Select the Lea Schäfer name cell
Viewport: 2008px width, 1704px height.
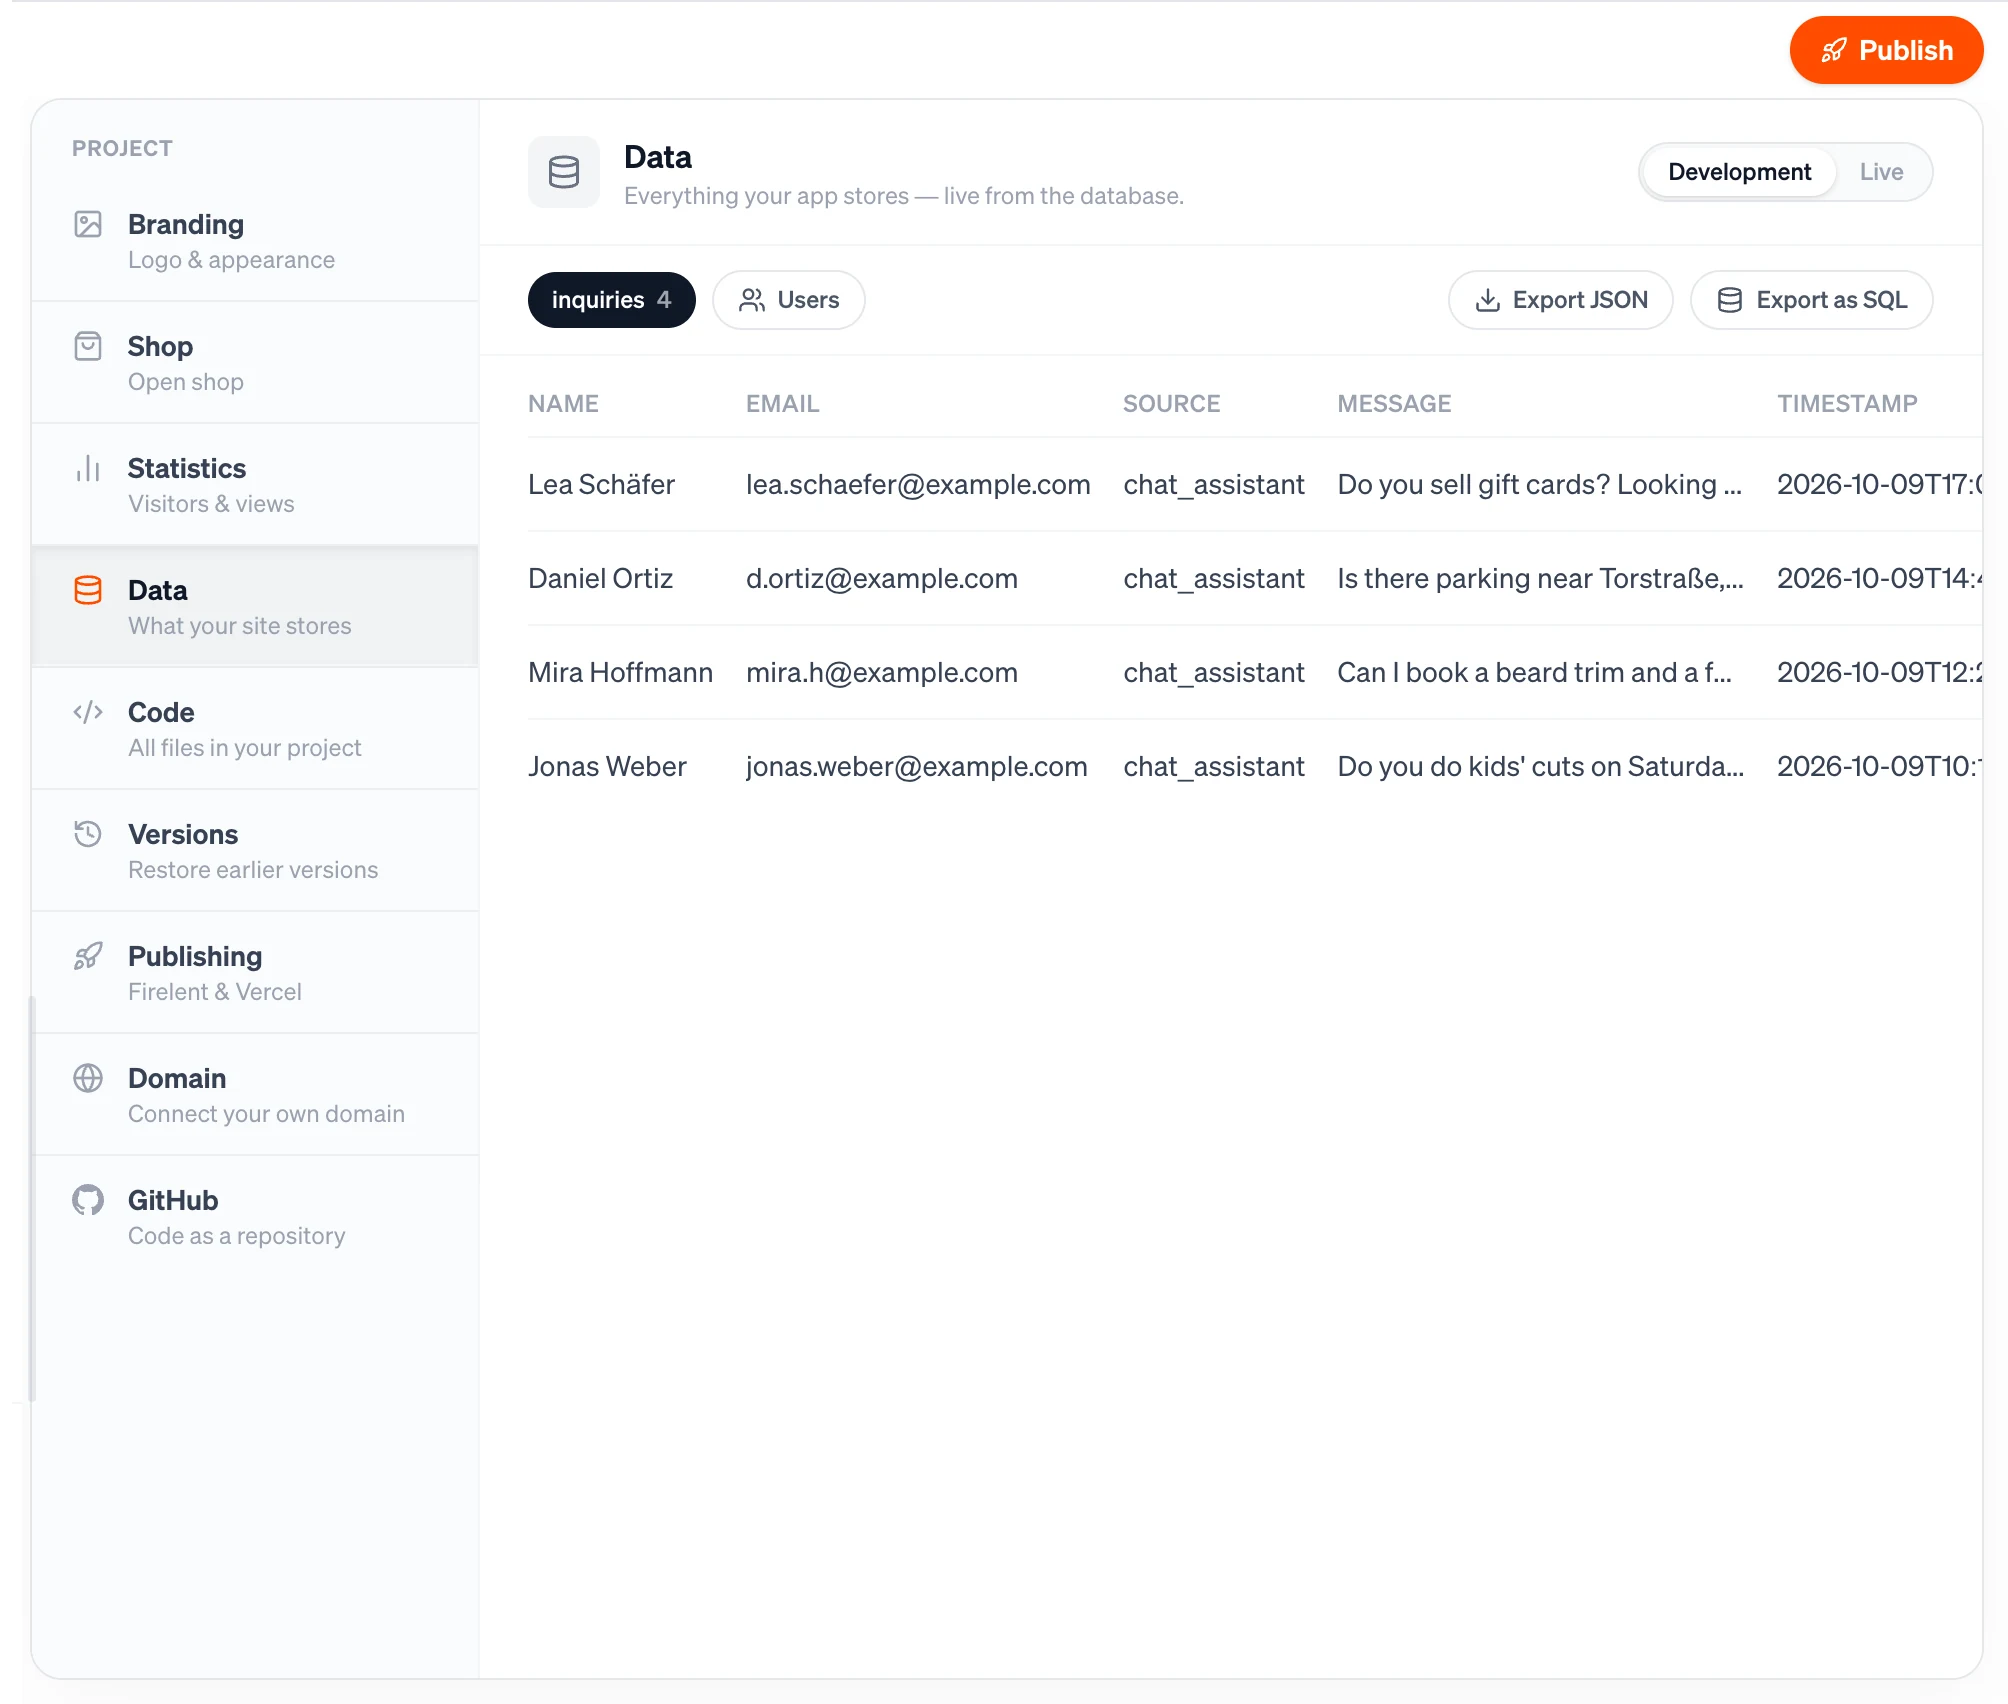coord(601,485)
